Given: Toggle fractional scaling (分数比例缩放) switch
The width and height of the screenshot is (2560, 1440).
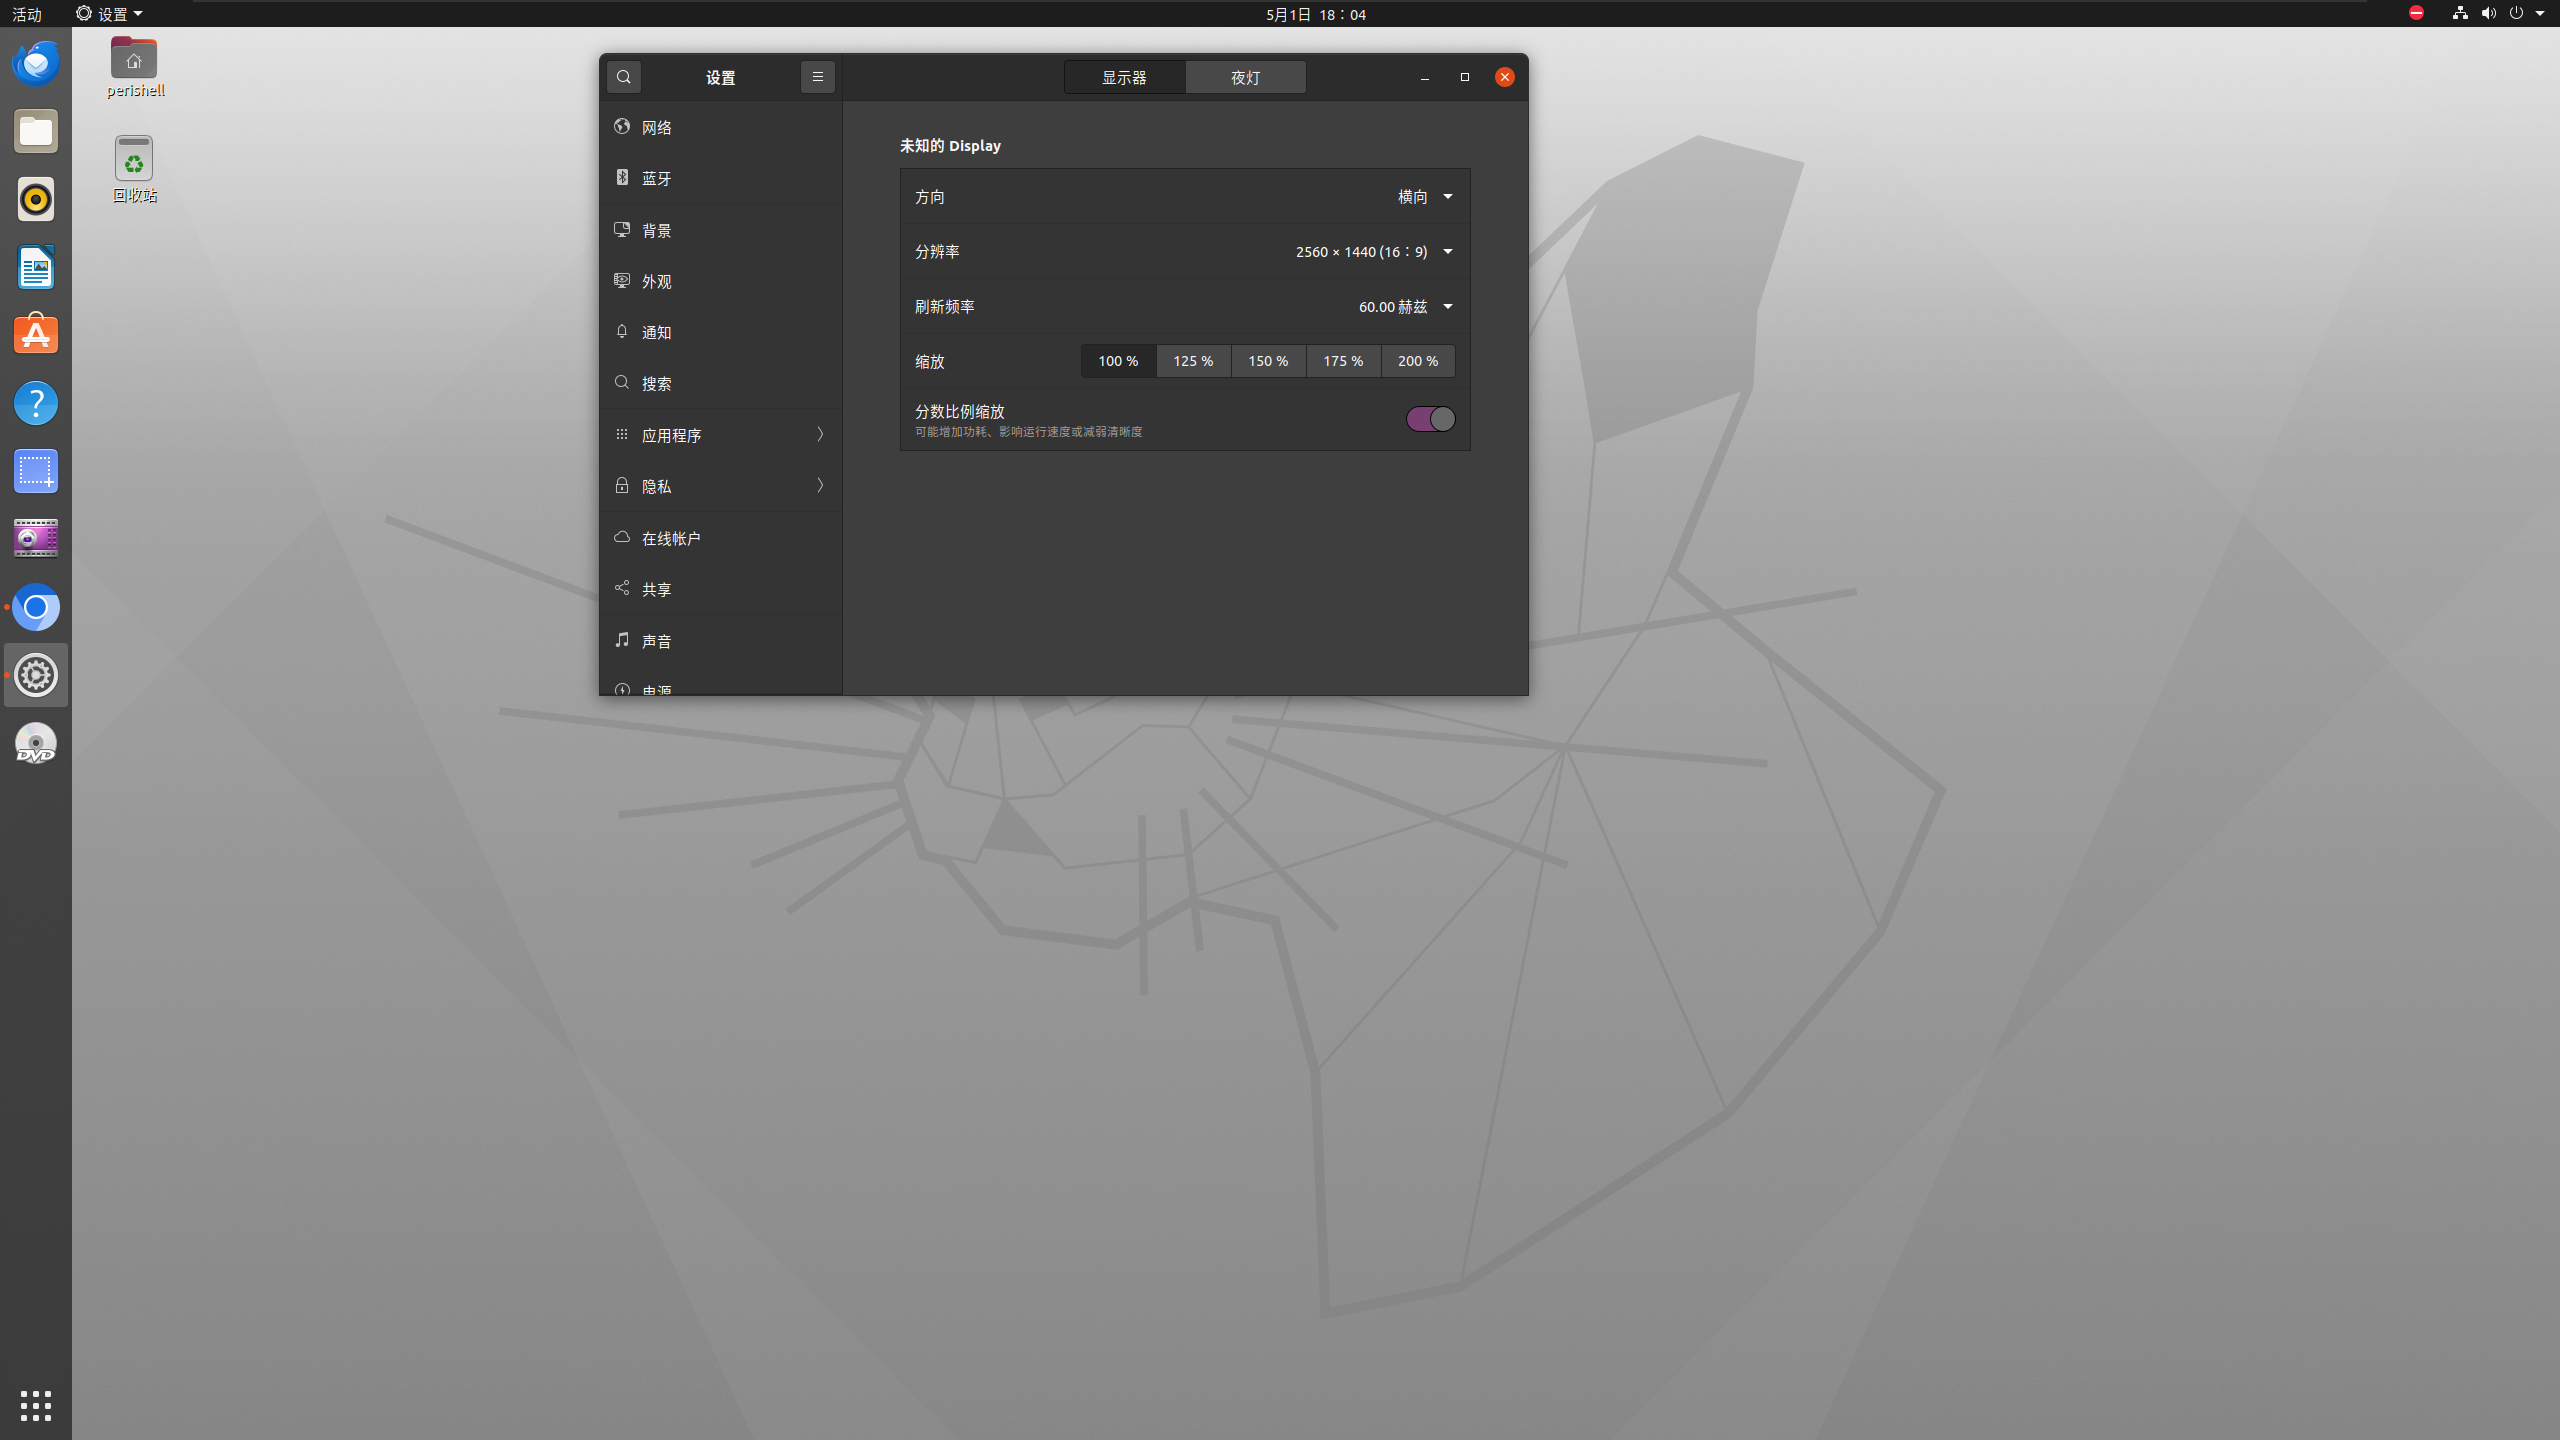Looking at the screenshot, I should pos(1430,419).
